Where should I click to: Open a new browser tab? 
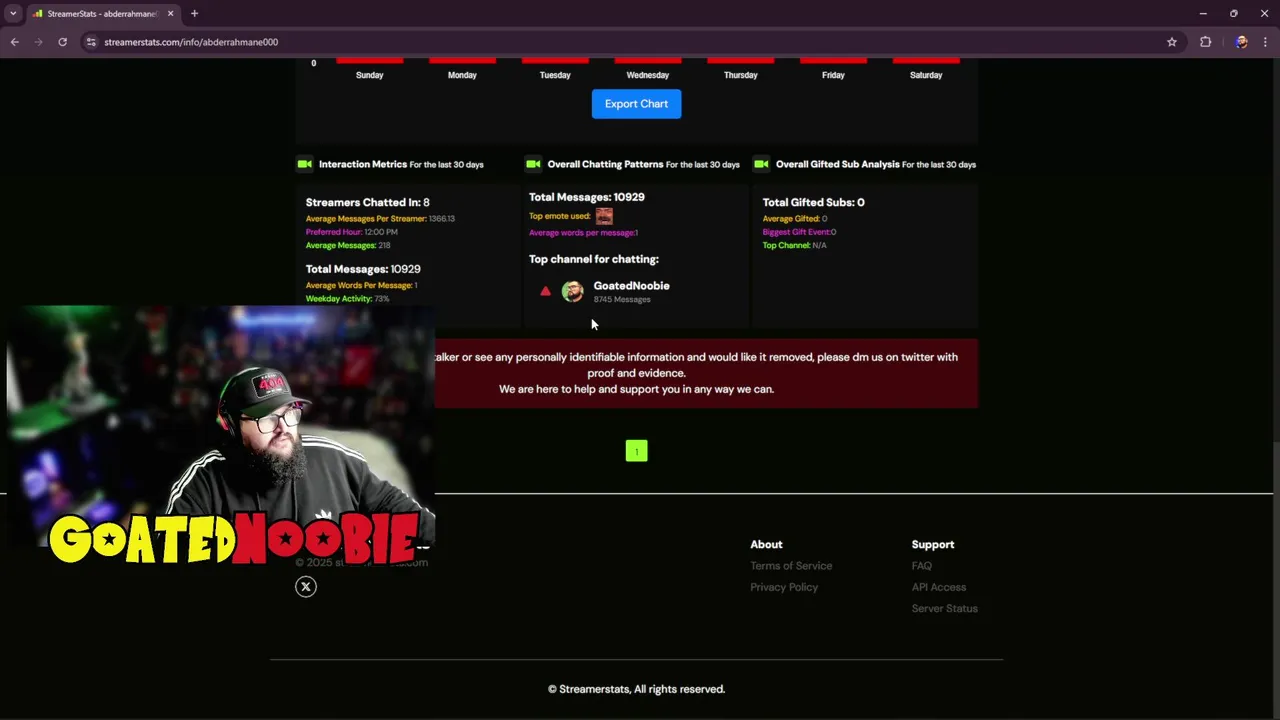[x=194, y=14]
